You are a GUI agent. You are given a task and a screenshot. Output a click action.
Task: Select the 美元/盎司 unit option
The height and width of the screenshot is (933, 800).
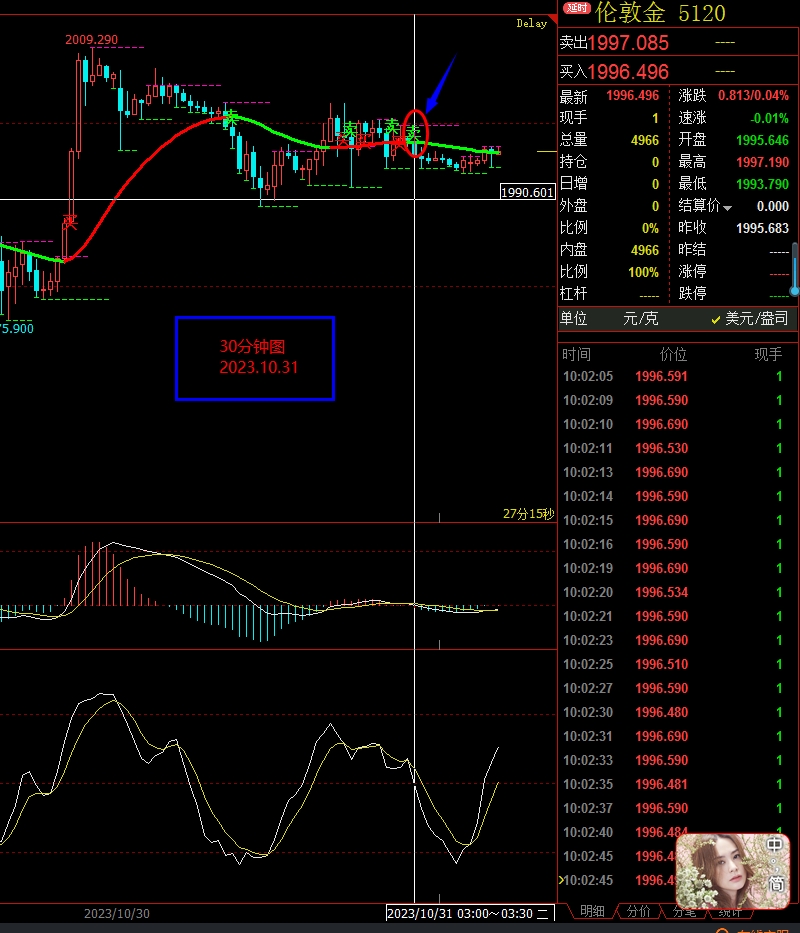[x=756, y=319]
